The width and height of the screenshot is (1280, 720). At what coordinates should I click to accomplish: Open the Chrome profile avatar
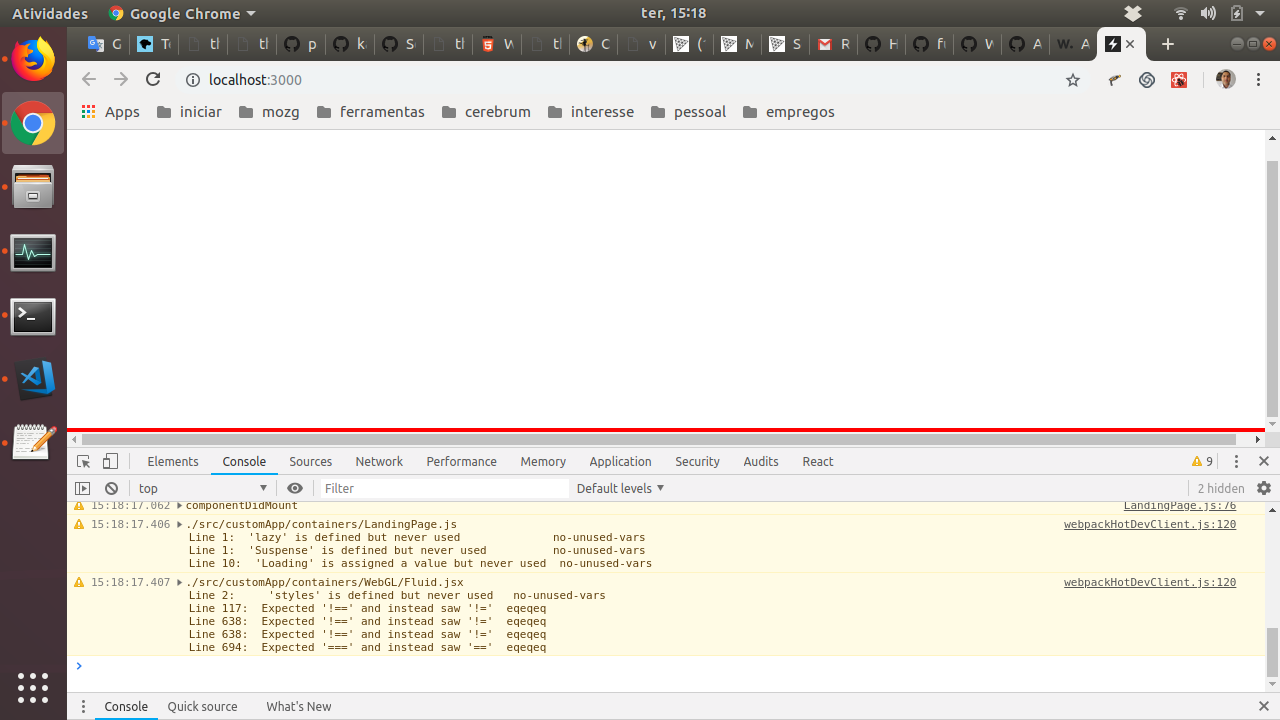point(1225,79)
